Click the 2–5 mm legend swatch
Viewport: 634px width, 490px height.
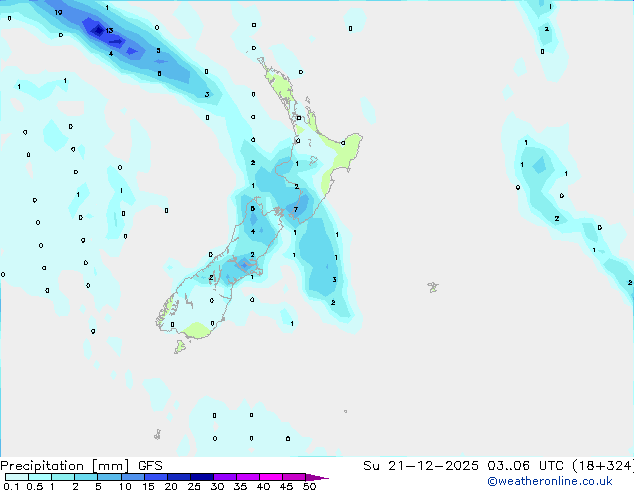click(86, 477)
